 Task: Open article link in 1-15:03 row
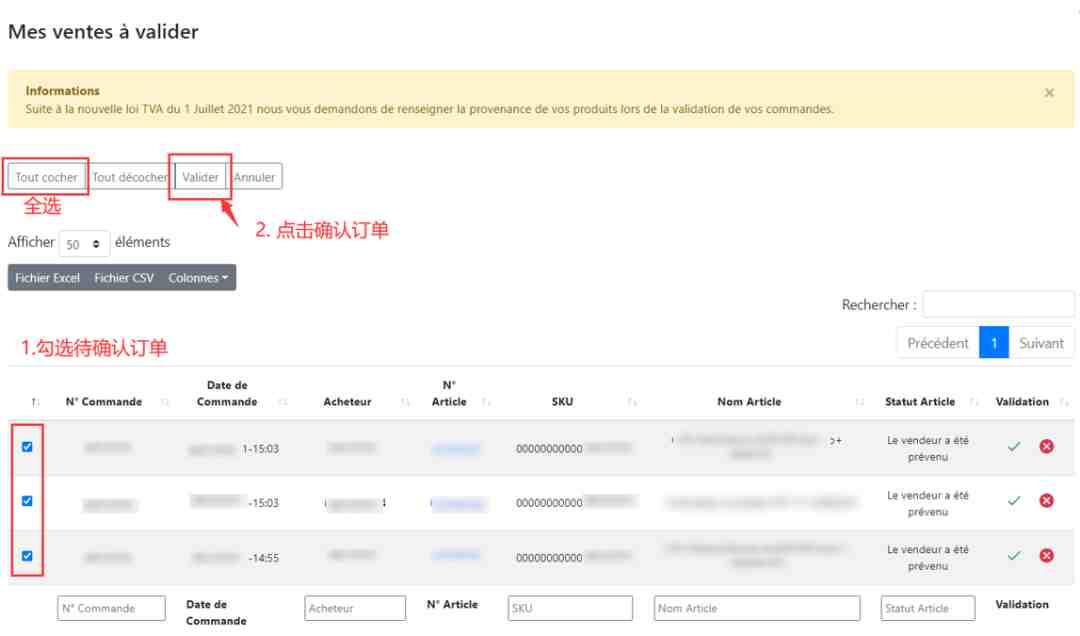point(455,449)
